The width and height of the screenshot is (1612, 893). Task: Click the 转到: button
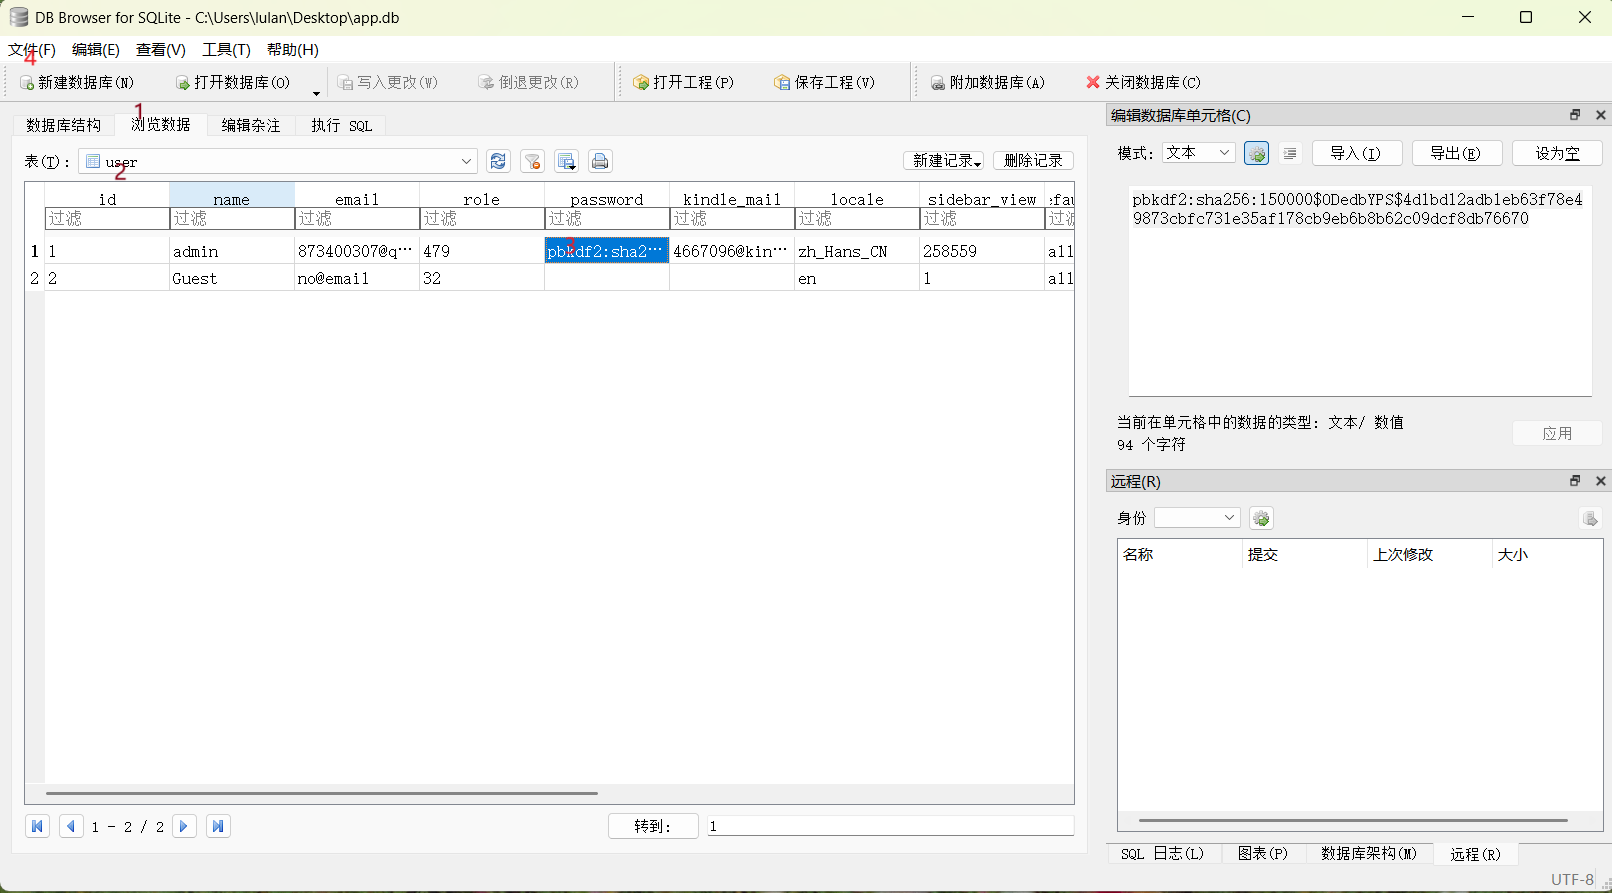(x=653, y=826)
